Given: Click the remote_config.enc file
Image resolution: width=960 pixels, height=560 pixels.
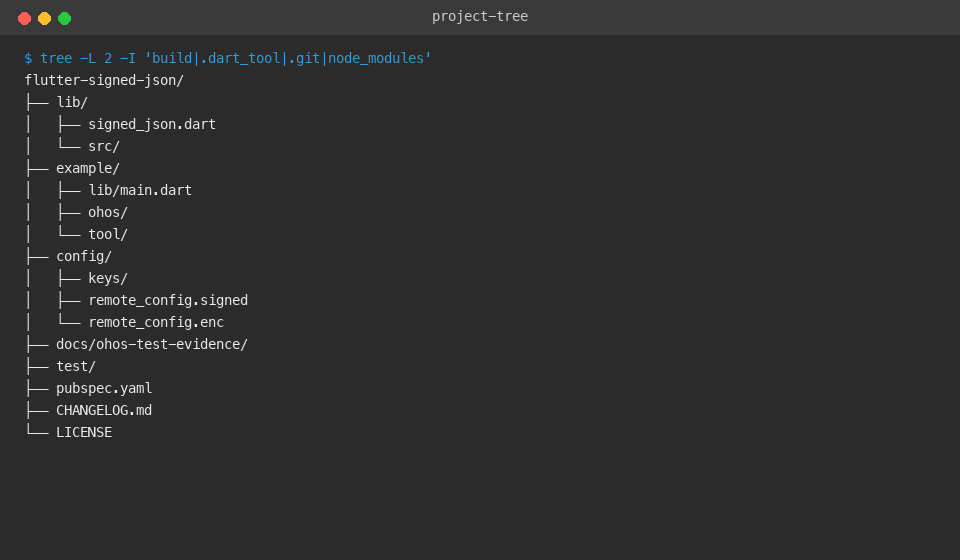Looking at the screenshot, I should pyautogui.click(x=156, y=323).
